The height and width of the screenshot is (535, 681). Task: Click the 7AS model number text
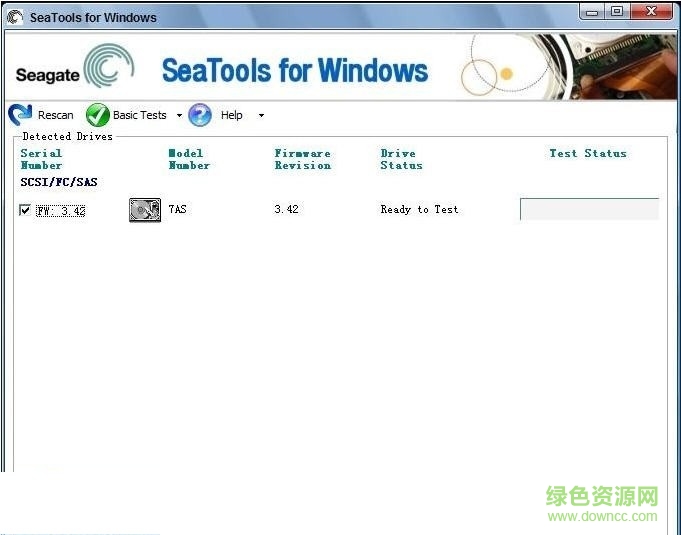[x=177, y=209]
